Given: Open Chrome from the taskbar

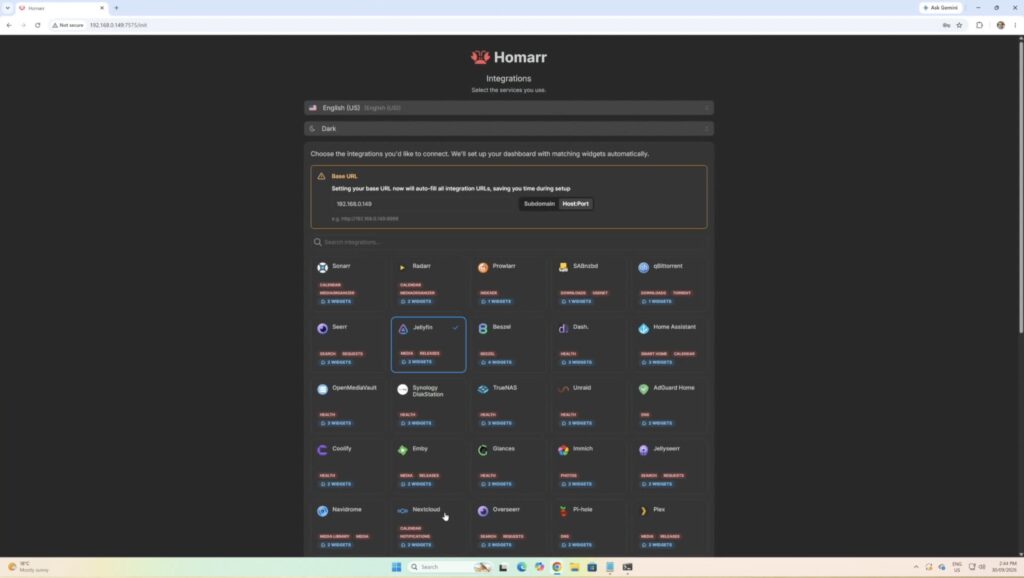Looking at the screenshot, I should 556,567.
